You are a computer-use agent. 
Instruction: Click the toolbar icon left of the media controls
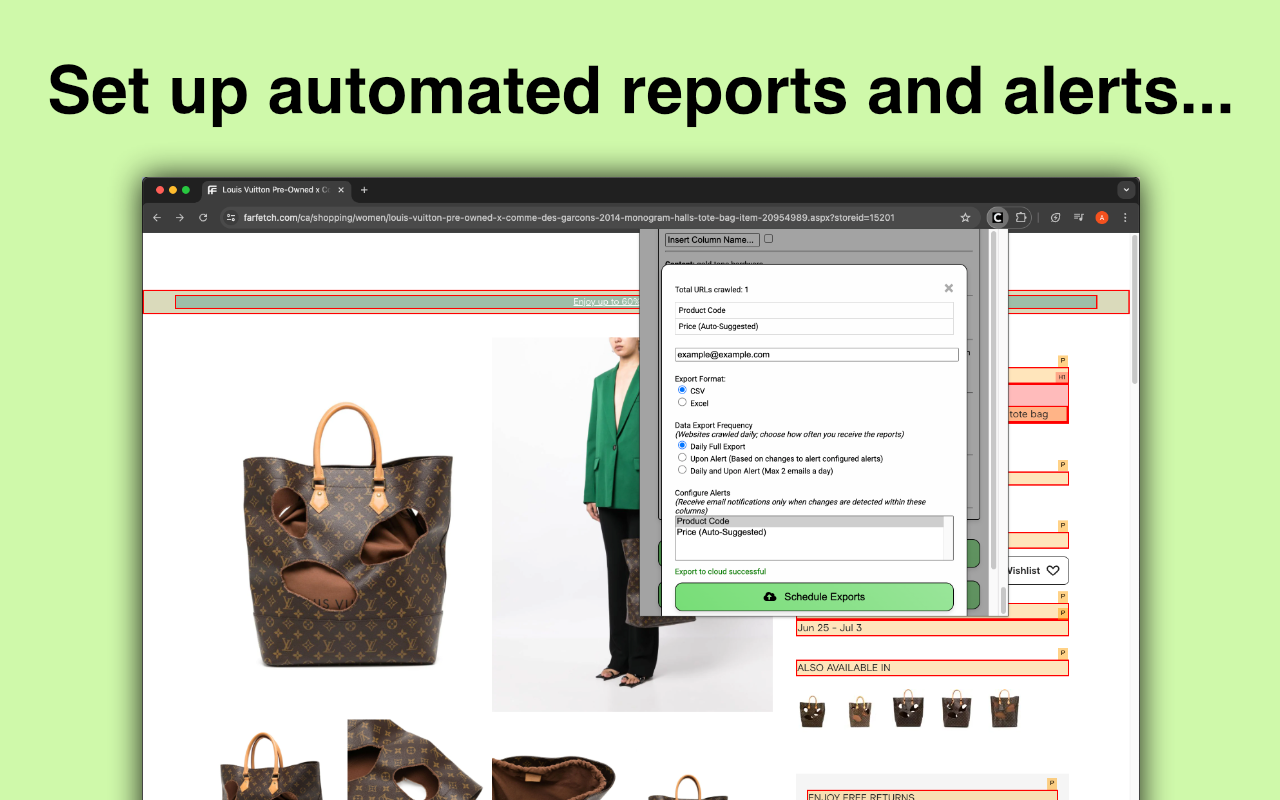(x=1055, y=217)
